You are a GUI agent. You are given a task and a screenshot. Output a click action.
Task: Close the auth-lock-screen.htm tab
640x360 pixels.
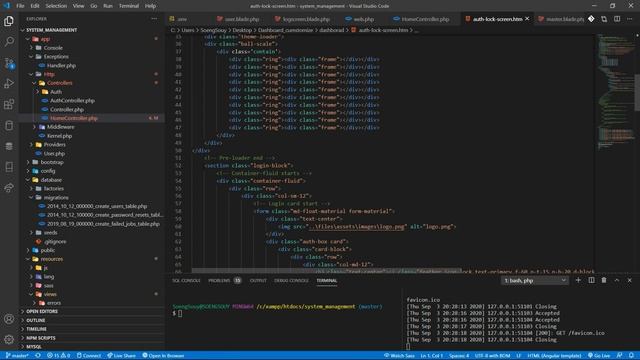[x=527, y=19]
